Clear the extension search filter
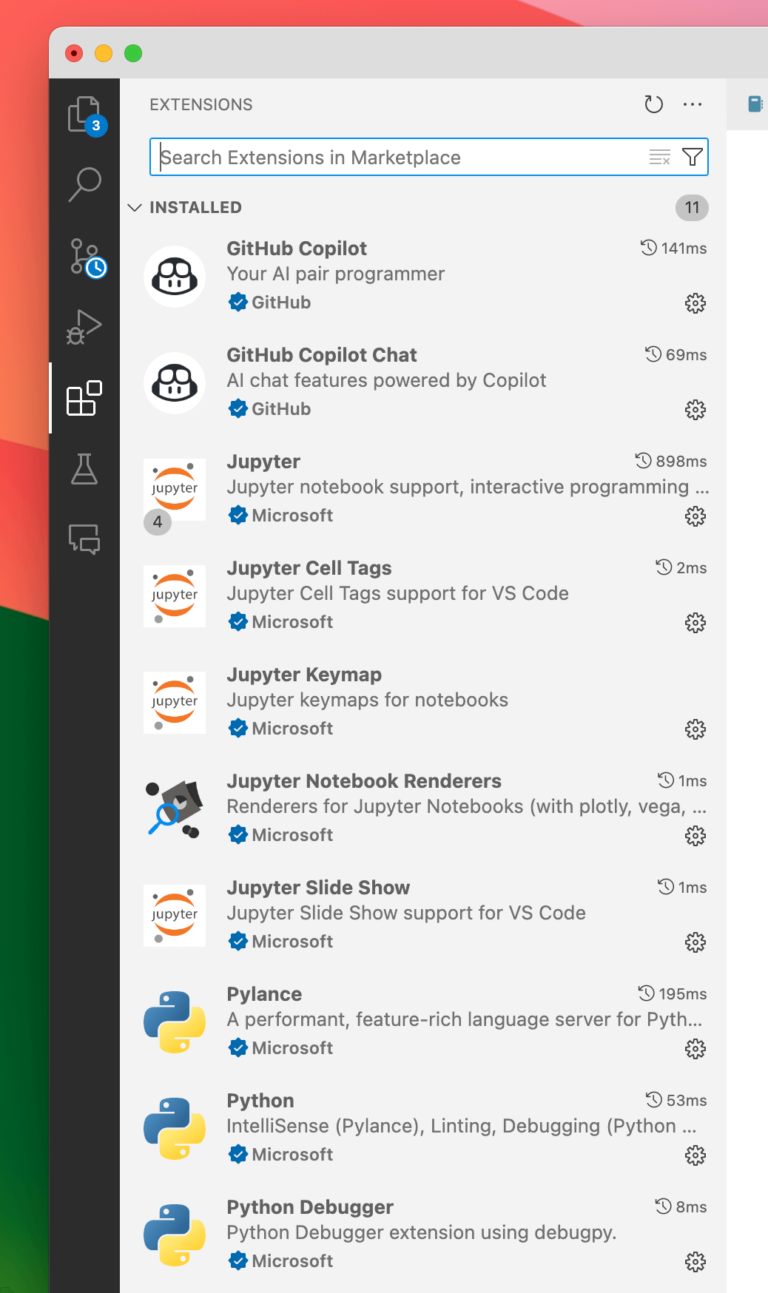The height and width of the screenshot is (1293, 768). pyautogui.click(x=659, y=156)
